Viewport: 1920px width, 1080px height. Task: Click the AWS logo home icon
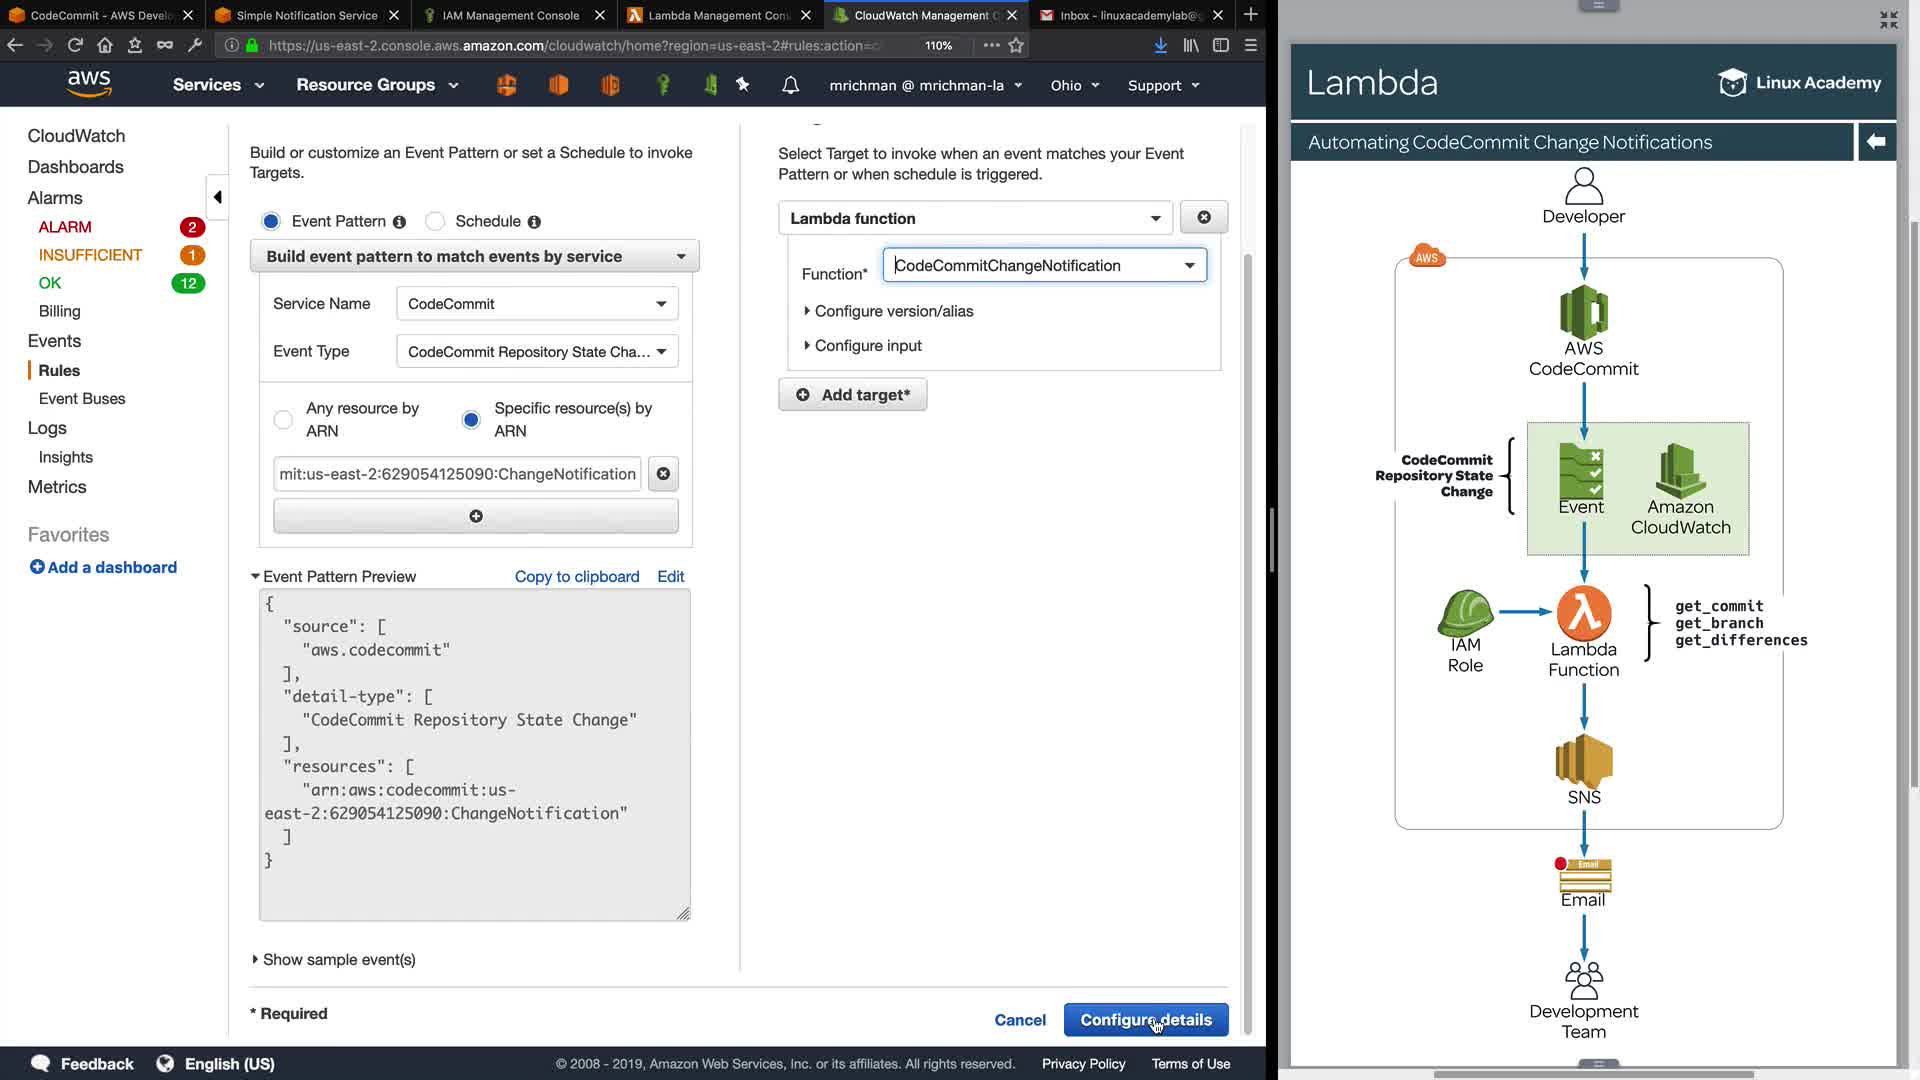pos(89,84)
